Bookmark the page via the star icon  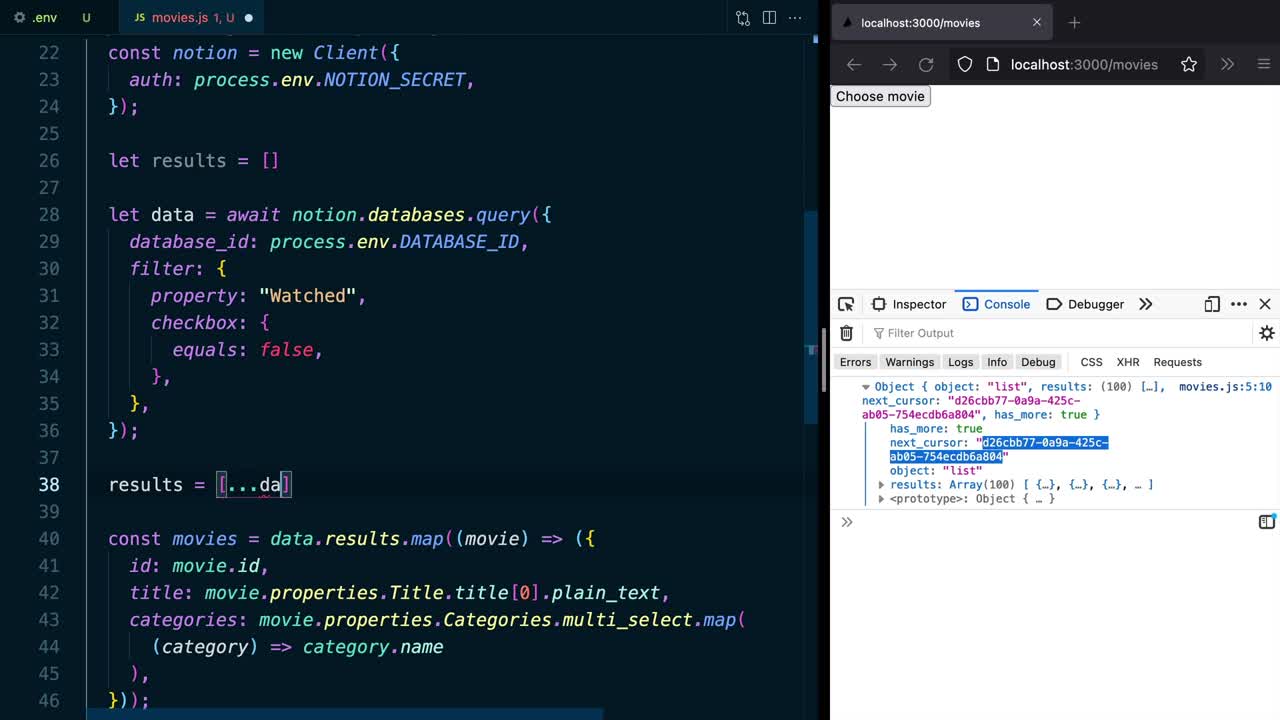(1188, 64)
